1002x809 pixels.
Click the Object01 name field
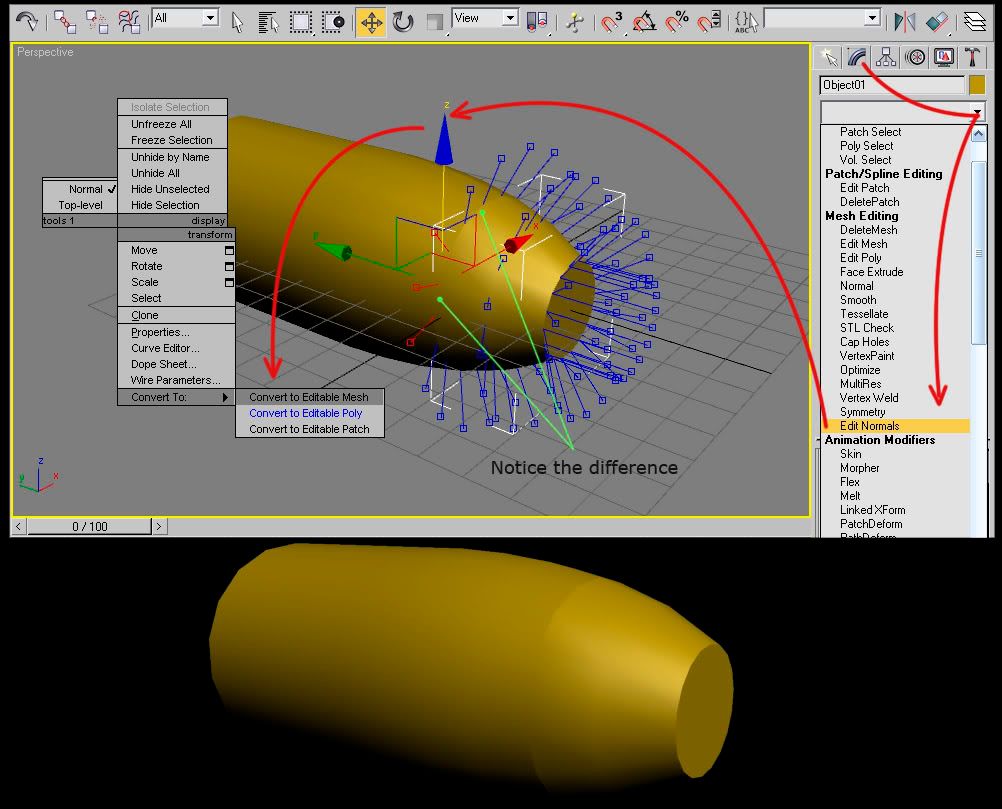pos(891,85)
